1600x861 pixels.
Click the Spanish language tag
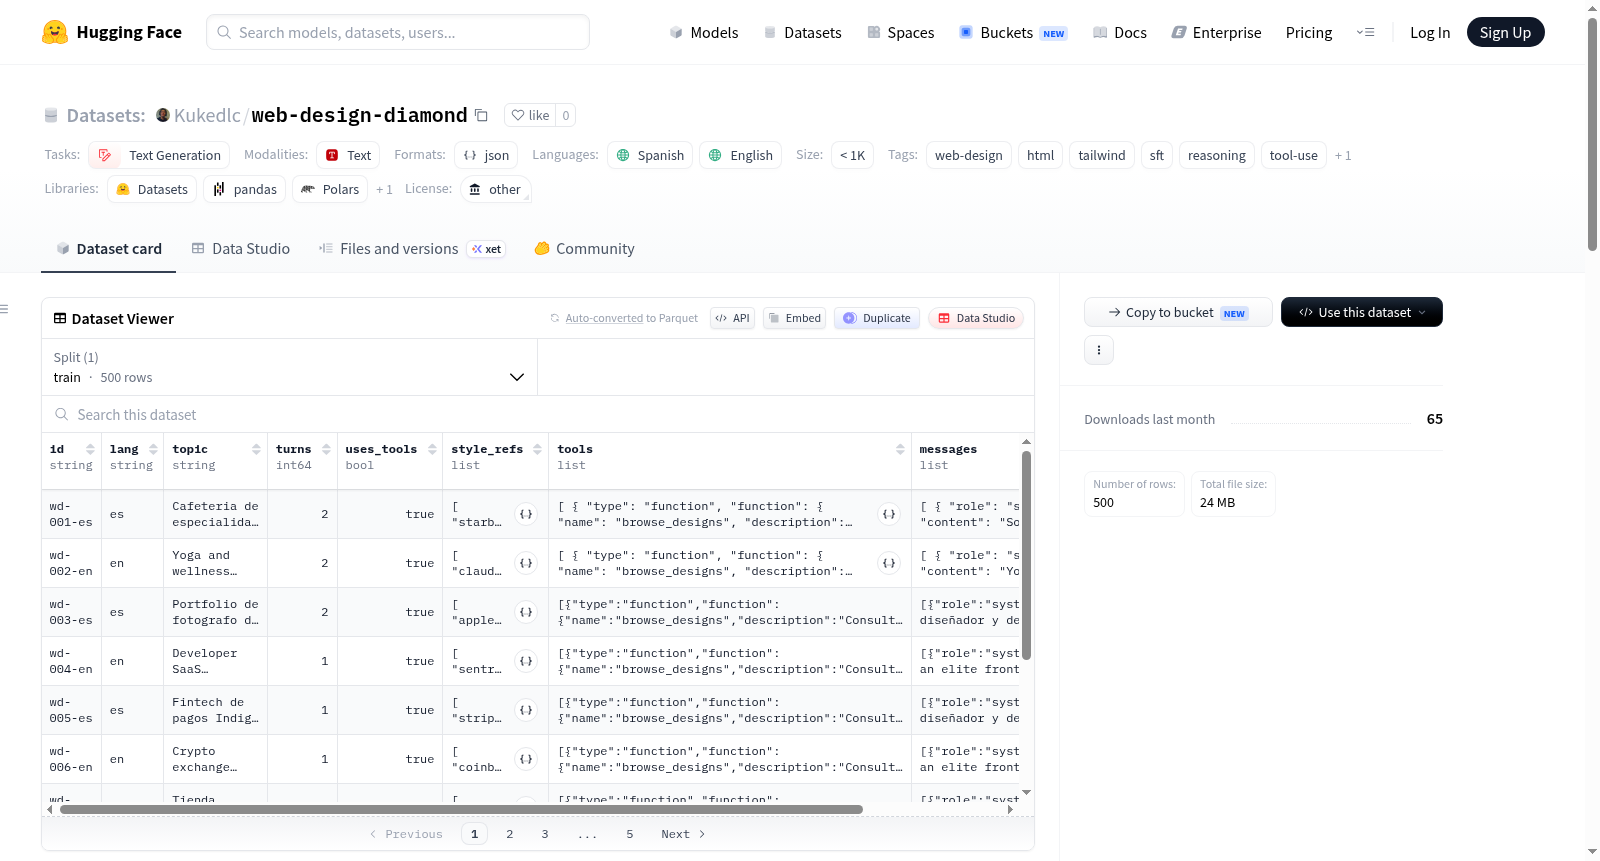pos(650,155)
